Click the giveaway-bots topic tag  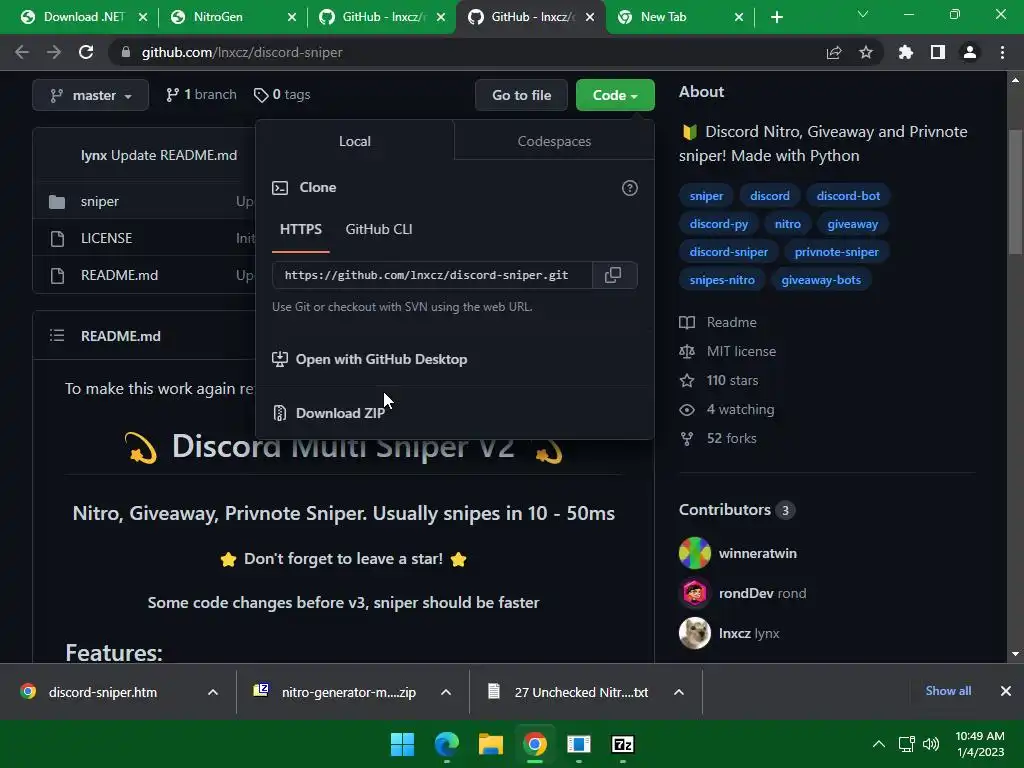tap(821, 280)
